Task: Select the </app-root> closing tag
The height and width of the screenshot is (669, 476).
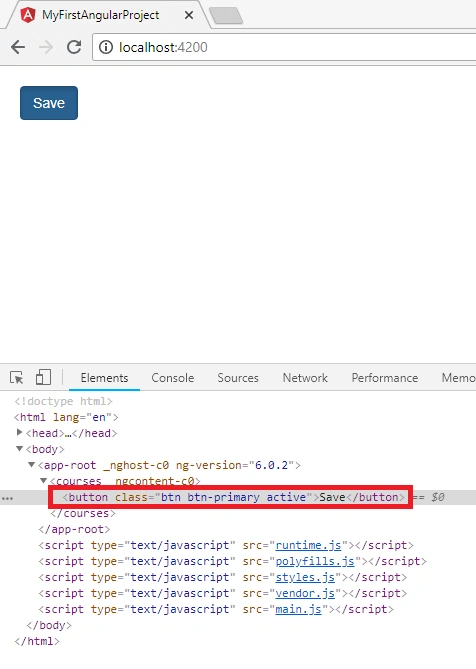Action: (x=74, y=529)
